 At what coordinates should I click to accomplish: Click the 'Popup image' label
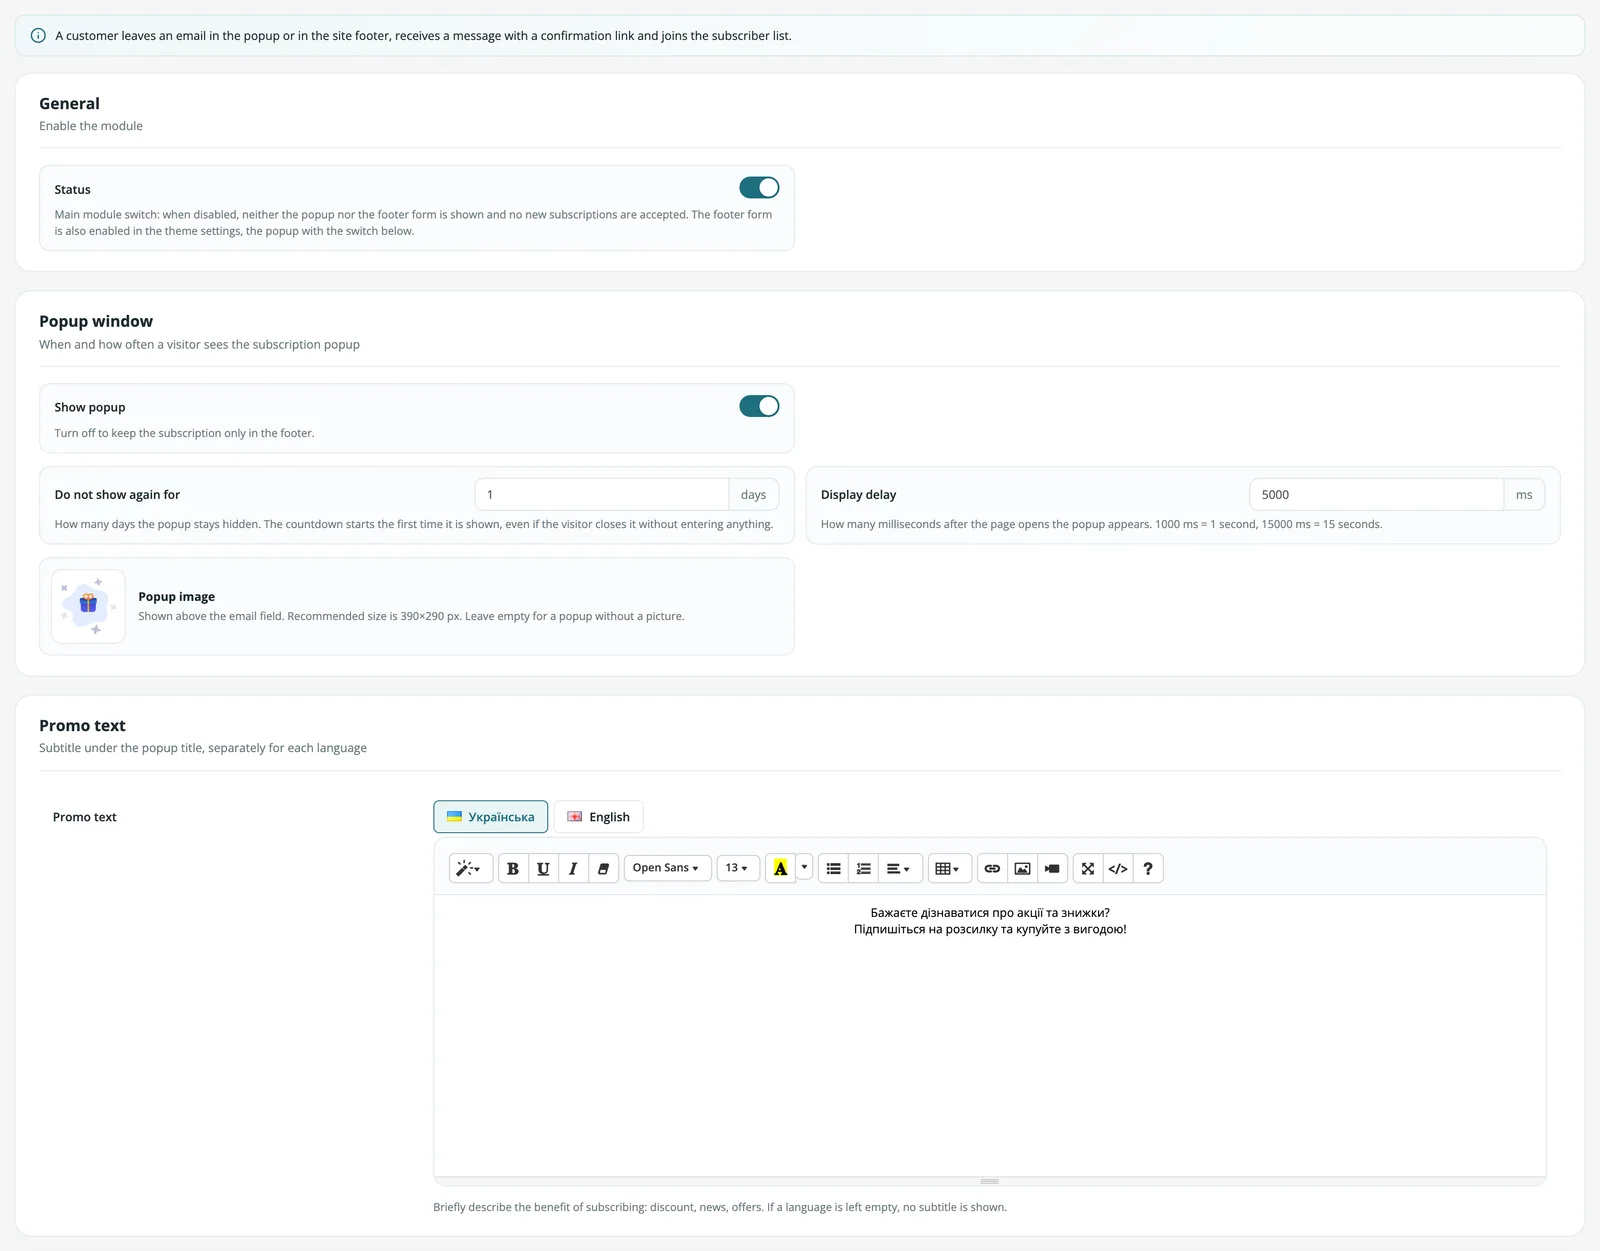[x=177, y=597]
